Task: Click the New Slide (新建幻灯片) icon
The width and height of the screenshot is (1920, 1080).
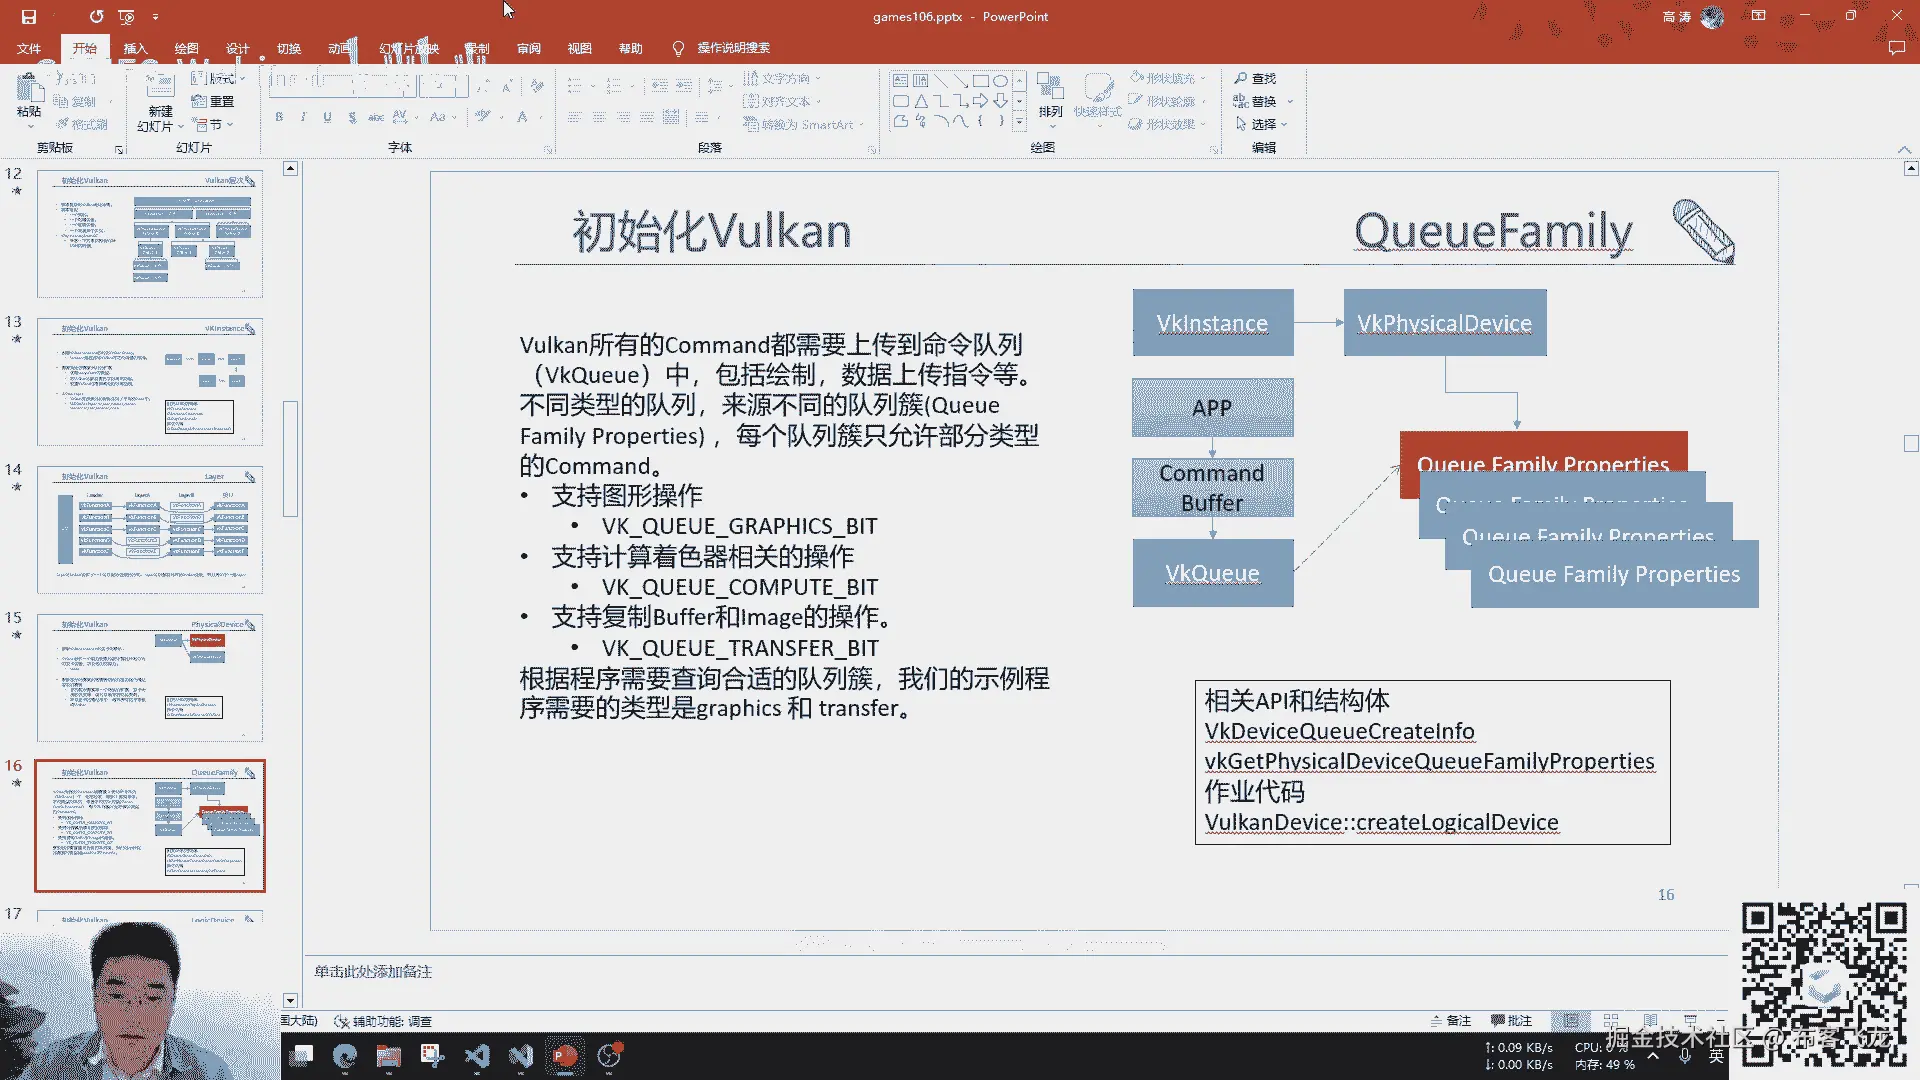Action: tap(160, 88)
